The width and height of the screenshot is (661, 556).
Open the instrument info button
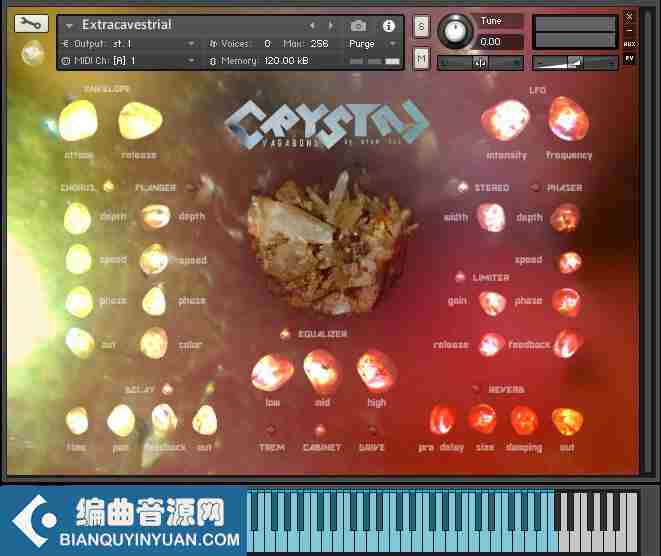(388, 26)
